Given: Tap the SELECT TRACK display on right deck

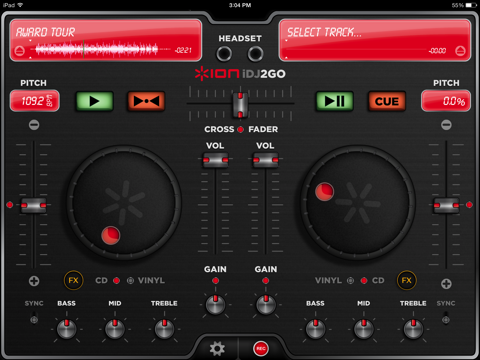Looking at the screenshot, I should 375,40.
